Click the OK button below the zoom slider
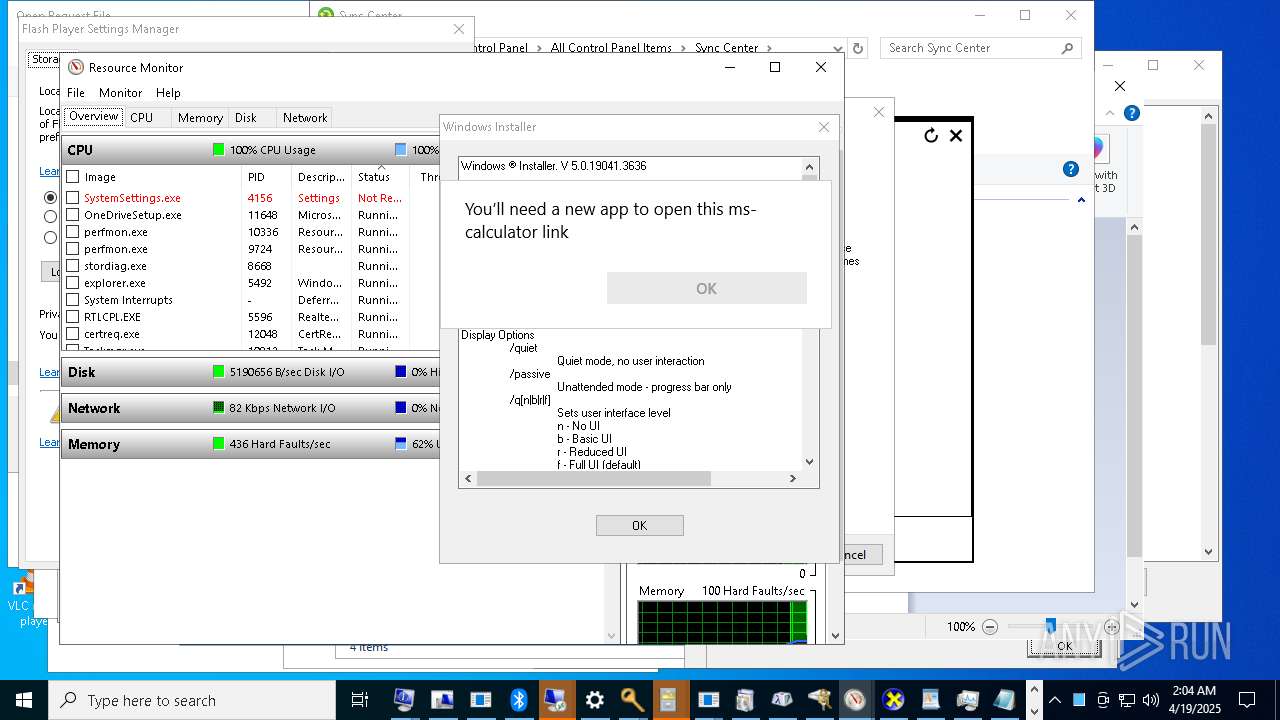 click(1065, 646)
